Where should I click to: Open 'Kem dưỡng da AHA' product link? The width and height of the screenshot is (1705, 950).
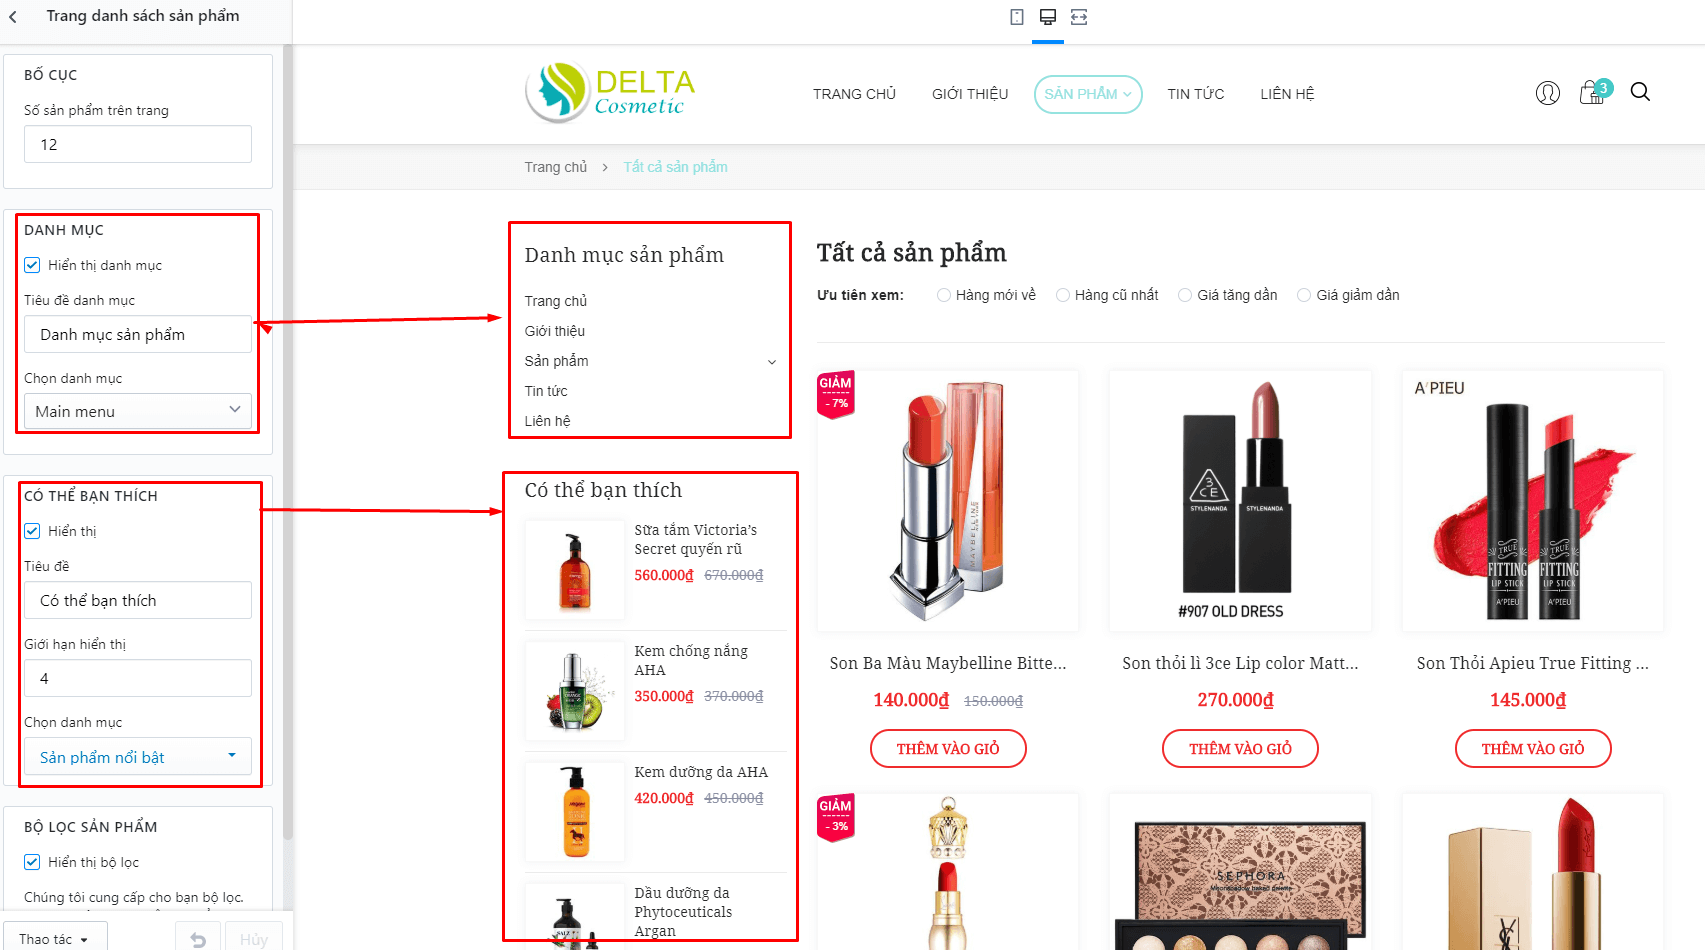pyautogui.click(x=701, y=772)
